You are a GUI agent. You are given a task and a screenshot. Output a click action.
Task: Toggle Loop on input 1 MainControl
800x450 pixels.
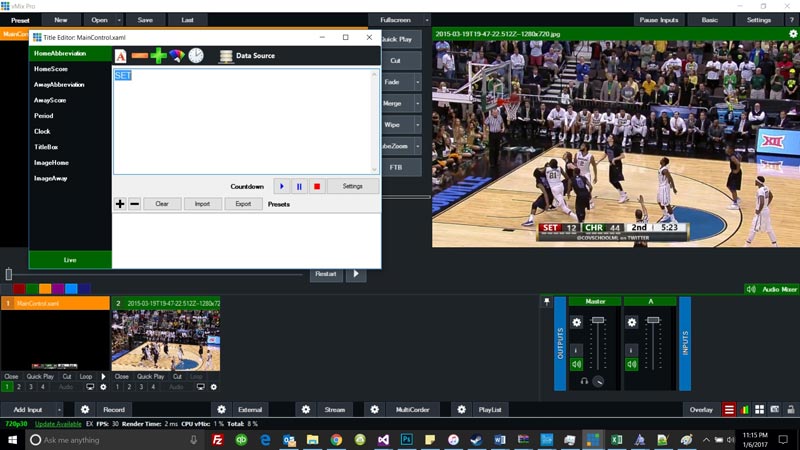[86, 377]
